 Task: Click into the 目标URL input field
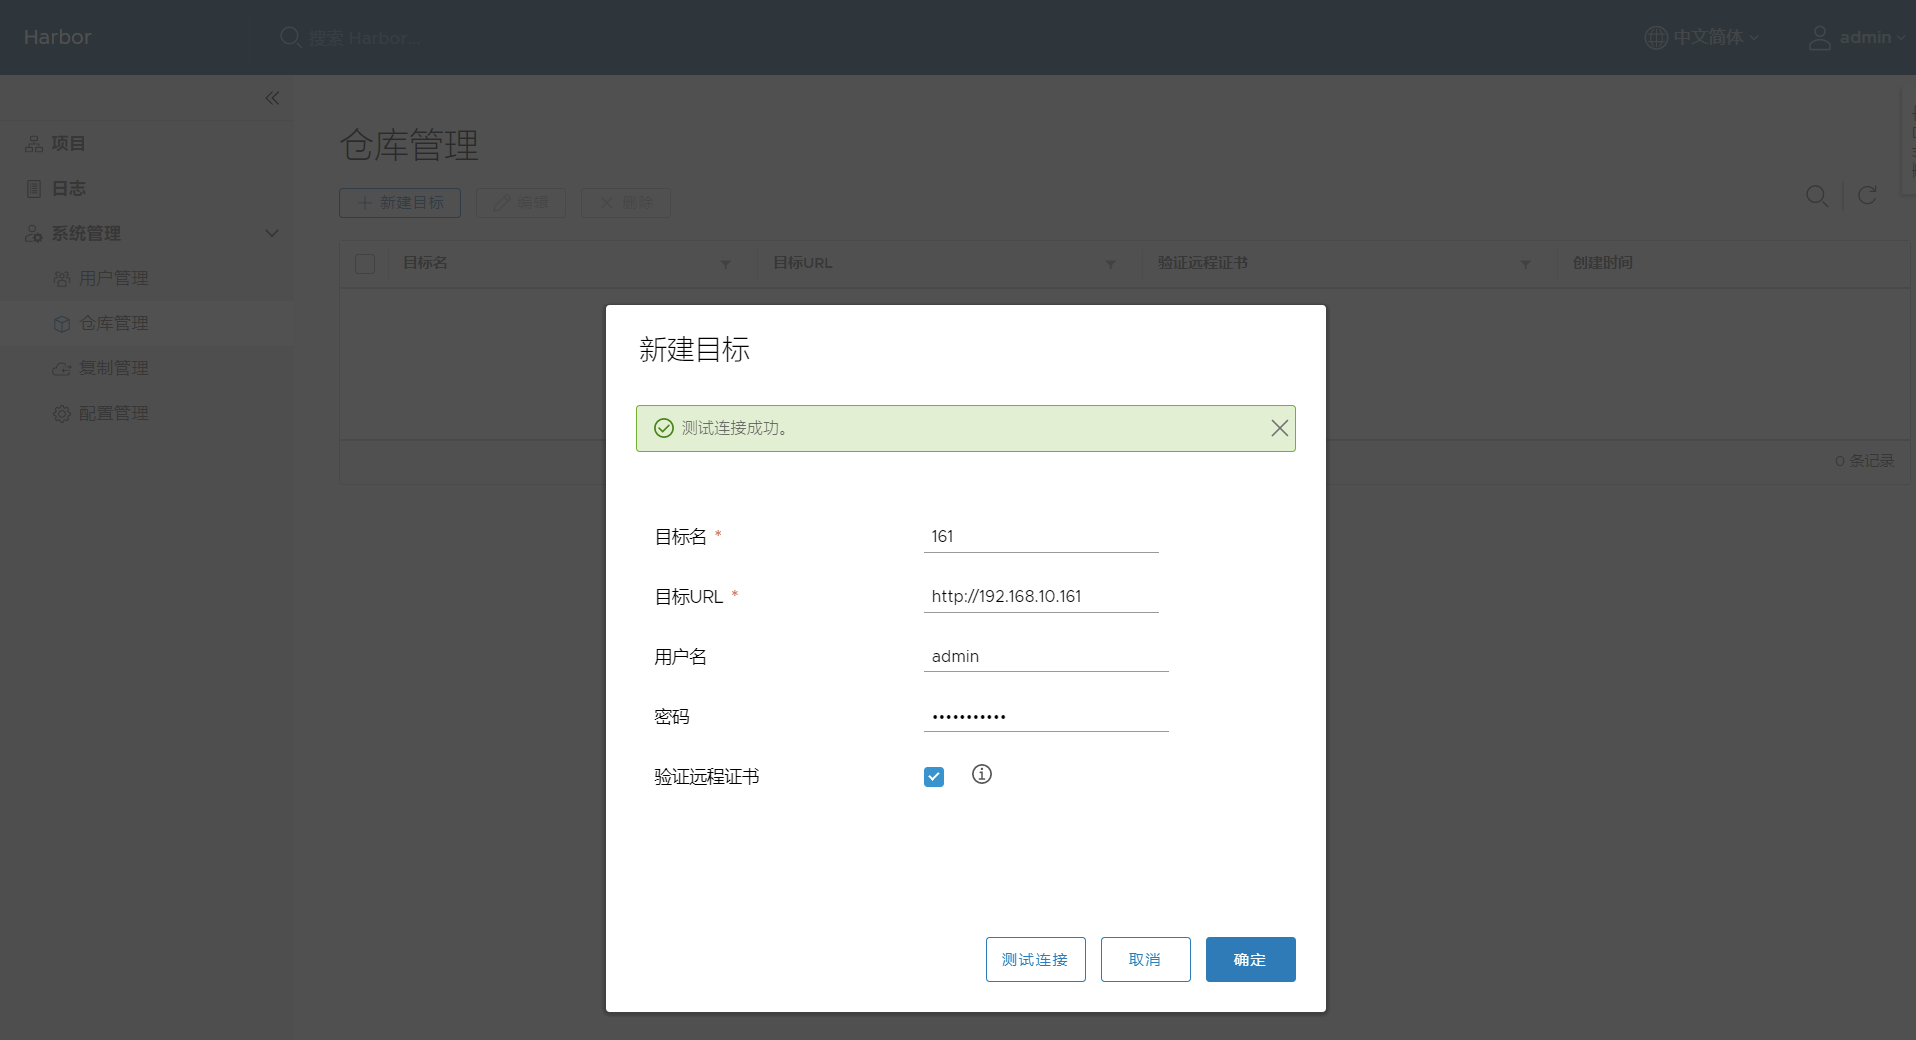pyautogui.click(x=1040, y=596)
